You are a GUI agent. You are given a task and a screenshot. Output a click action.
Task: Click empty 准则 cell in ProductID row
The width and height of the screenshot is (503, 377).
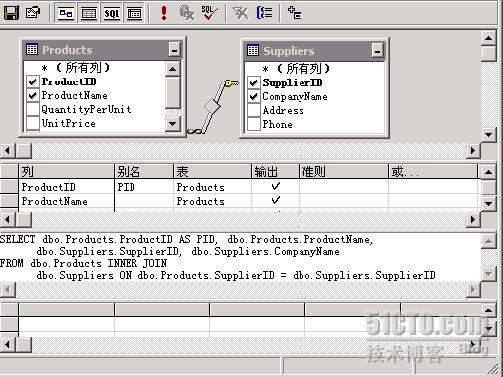344,187
